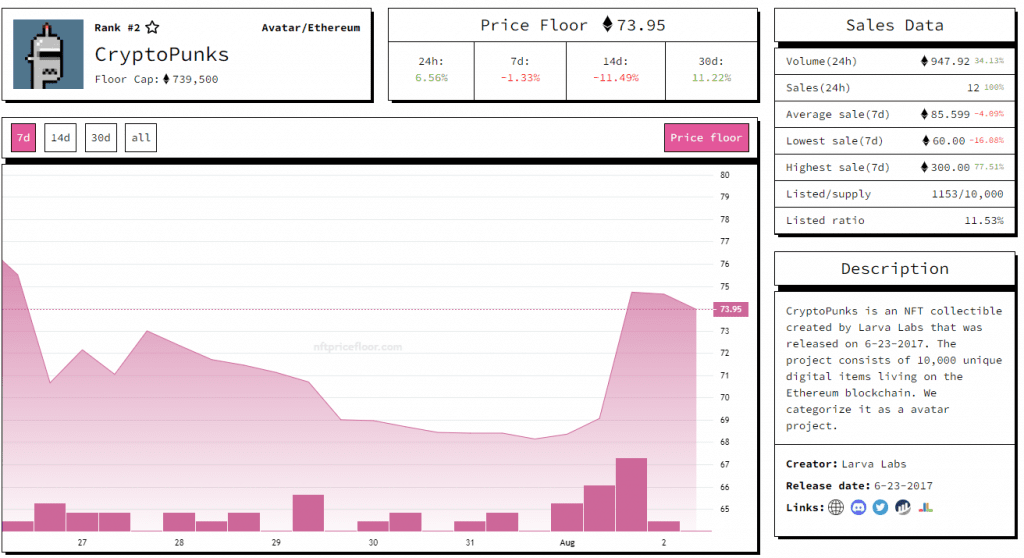Toggle the Price floor chart button
This screenshot has height=558, width=1024.
(x=706, y=138)
